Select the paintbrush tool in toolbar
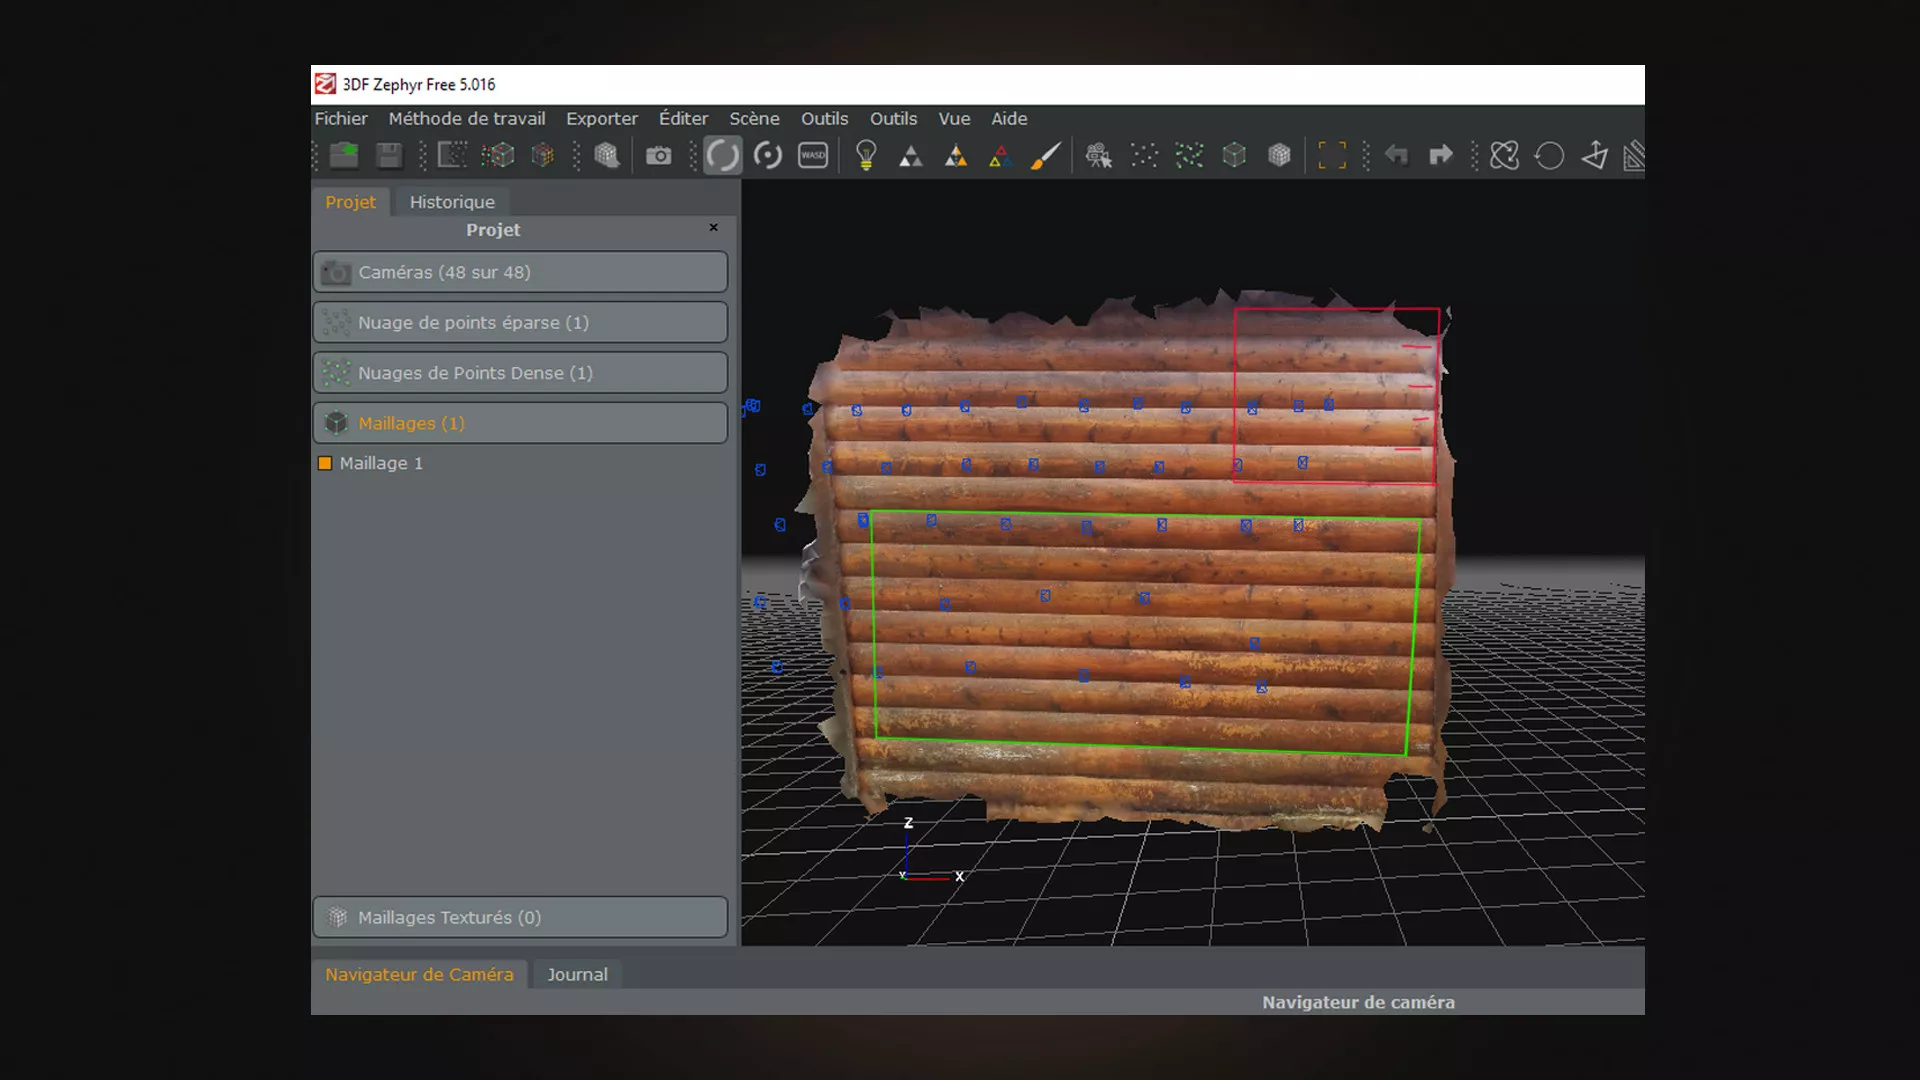The image size is (1920, 1080). point(1045,155)
